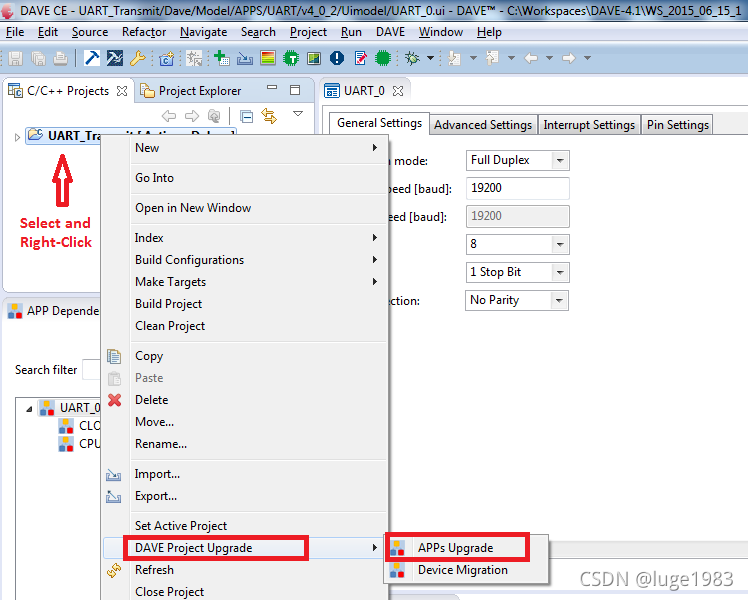Open the Refactor menu in the menu bar
Screen dimensions: 748x600
pos(144,32)
